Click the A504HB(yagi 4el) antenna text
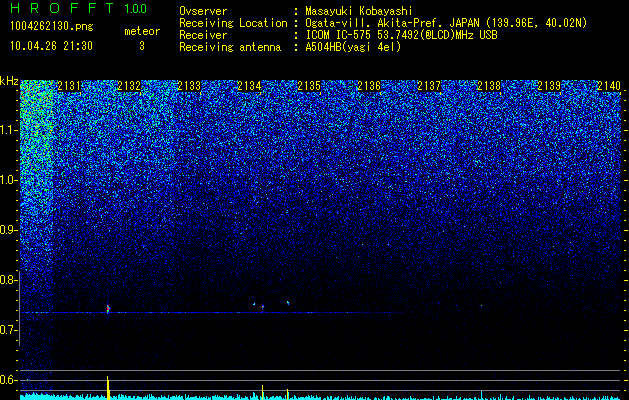The image size is (629, 400). [353, 47]
